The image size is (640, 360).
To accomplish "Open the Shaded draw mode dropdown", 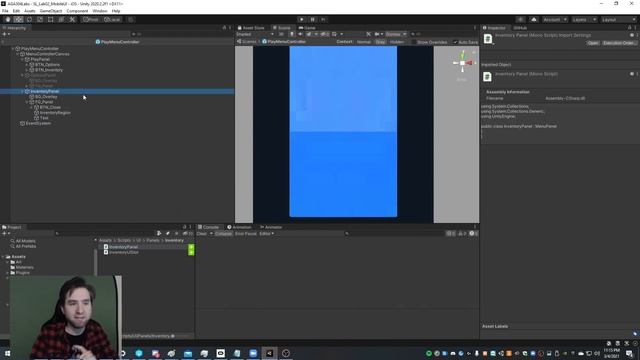I will coord(255,34).
